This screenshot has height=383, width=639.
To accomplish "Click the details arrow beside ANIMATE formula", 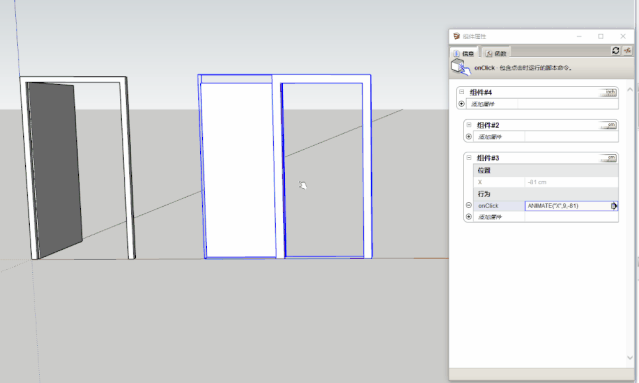I will coord(614,206).
